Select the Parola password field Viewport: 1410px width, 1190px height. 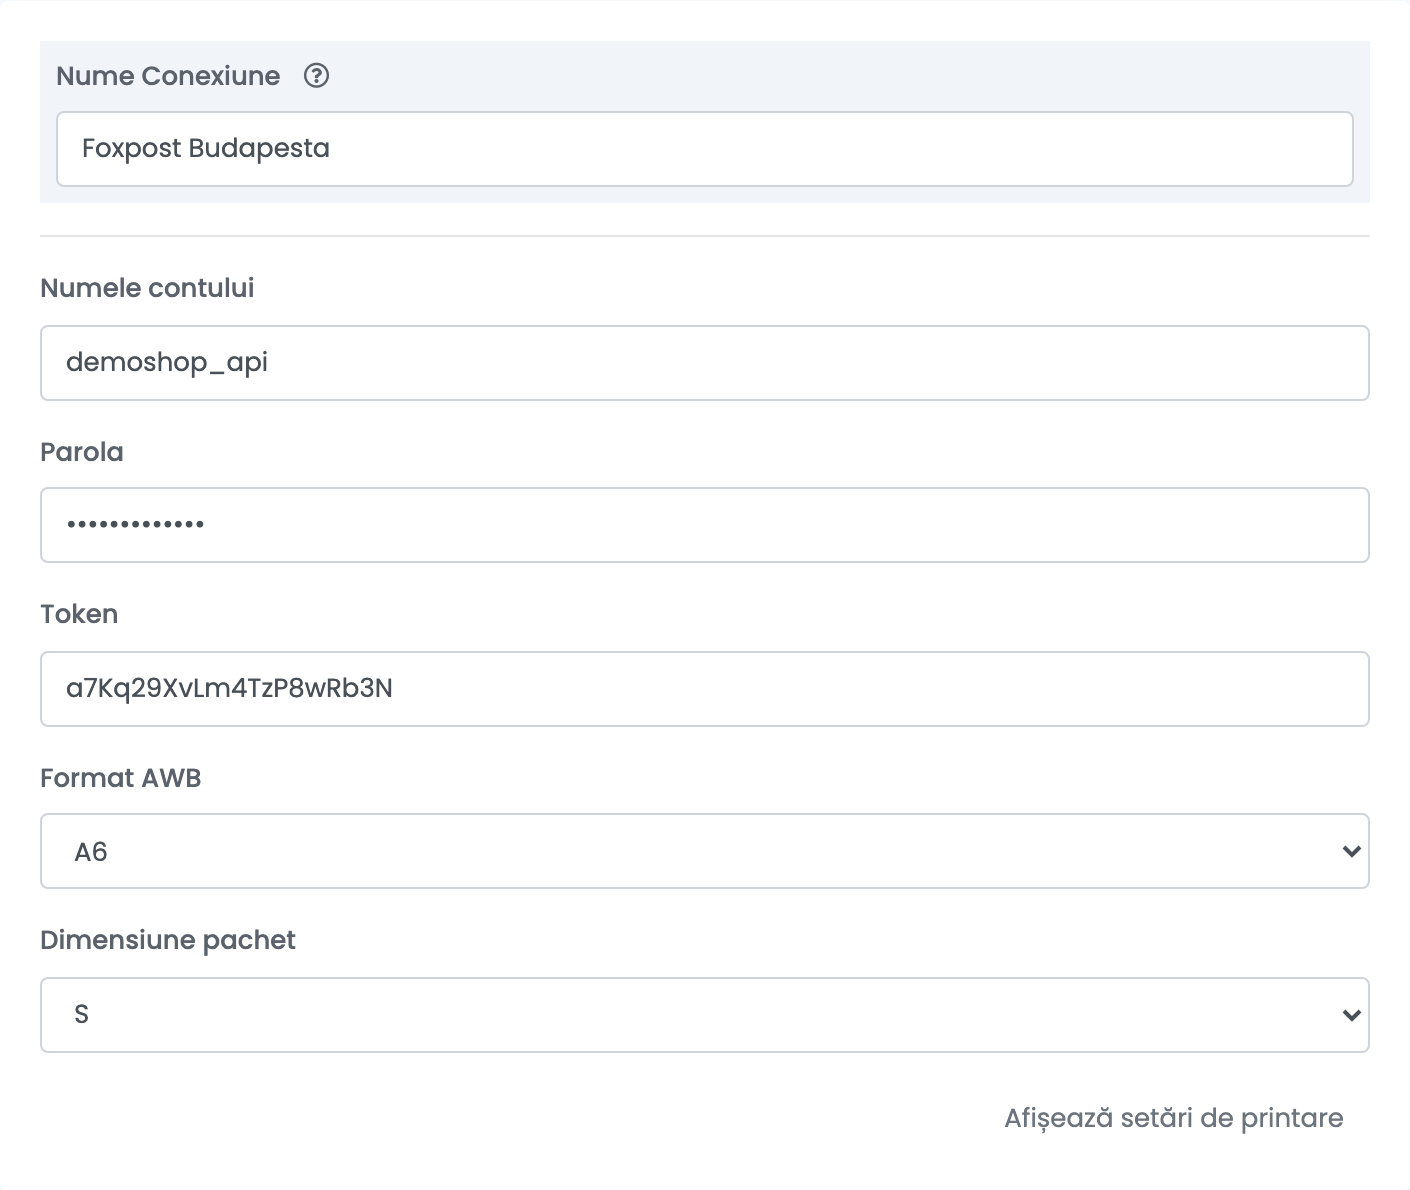coord(705,525)
